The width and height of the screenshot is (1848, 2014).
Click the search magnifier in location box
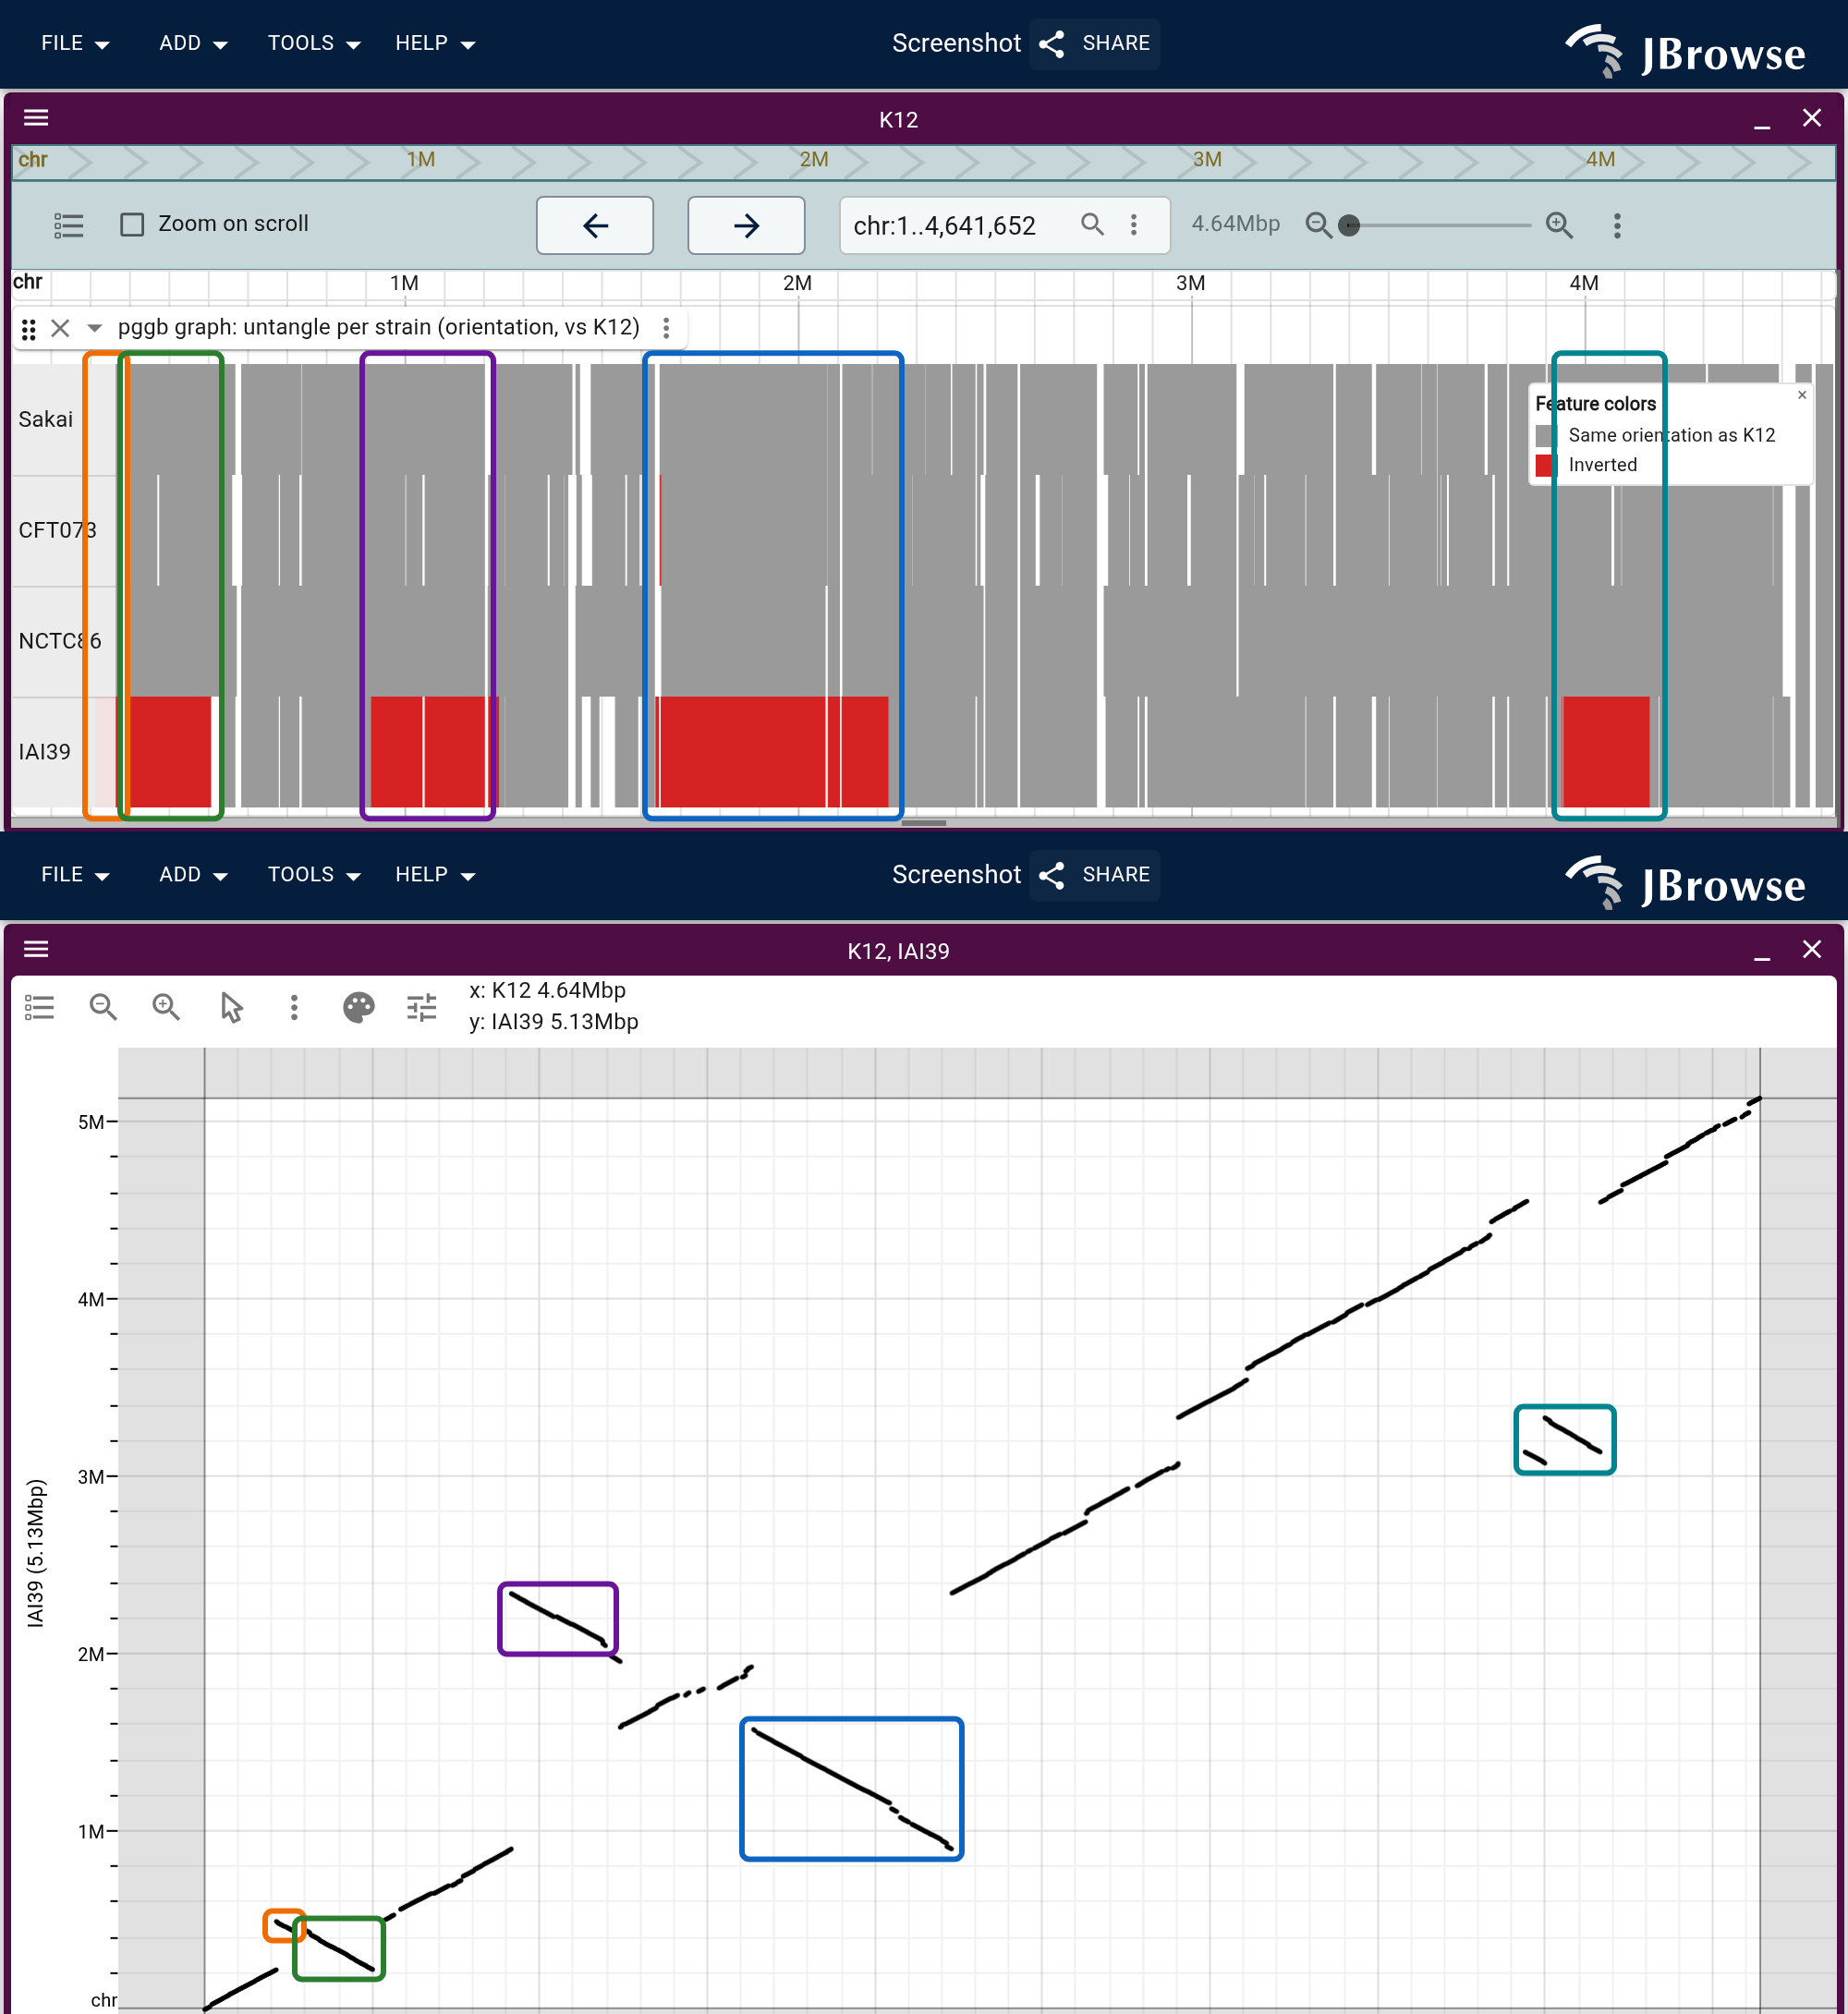(1092, 225)
